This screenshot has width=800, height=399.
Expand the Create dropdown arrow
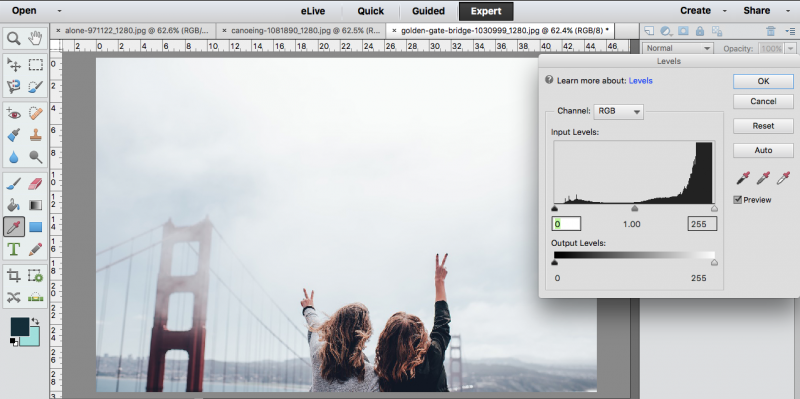pyautogui.click(x=724, y=11)
